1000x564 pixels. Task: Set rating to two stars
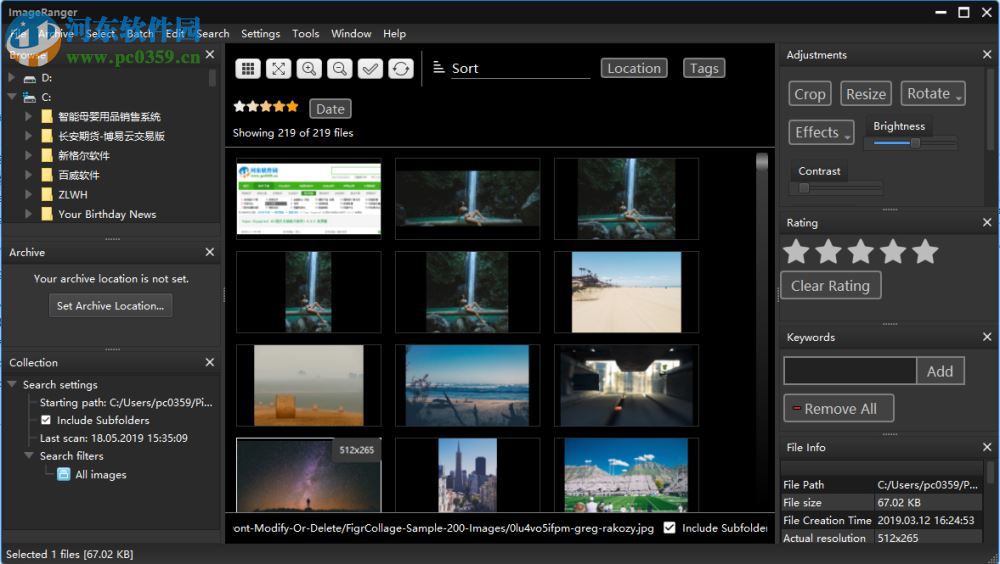coord(828,251)
